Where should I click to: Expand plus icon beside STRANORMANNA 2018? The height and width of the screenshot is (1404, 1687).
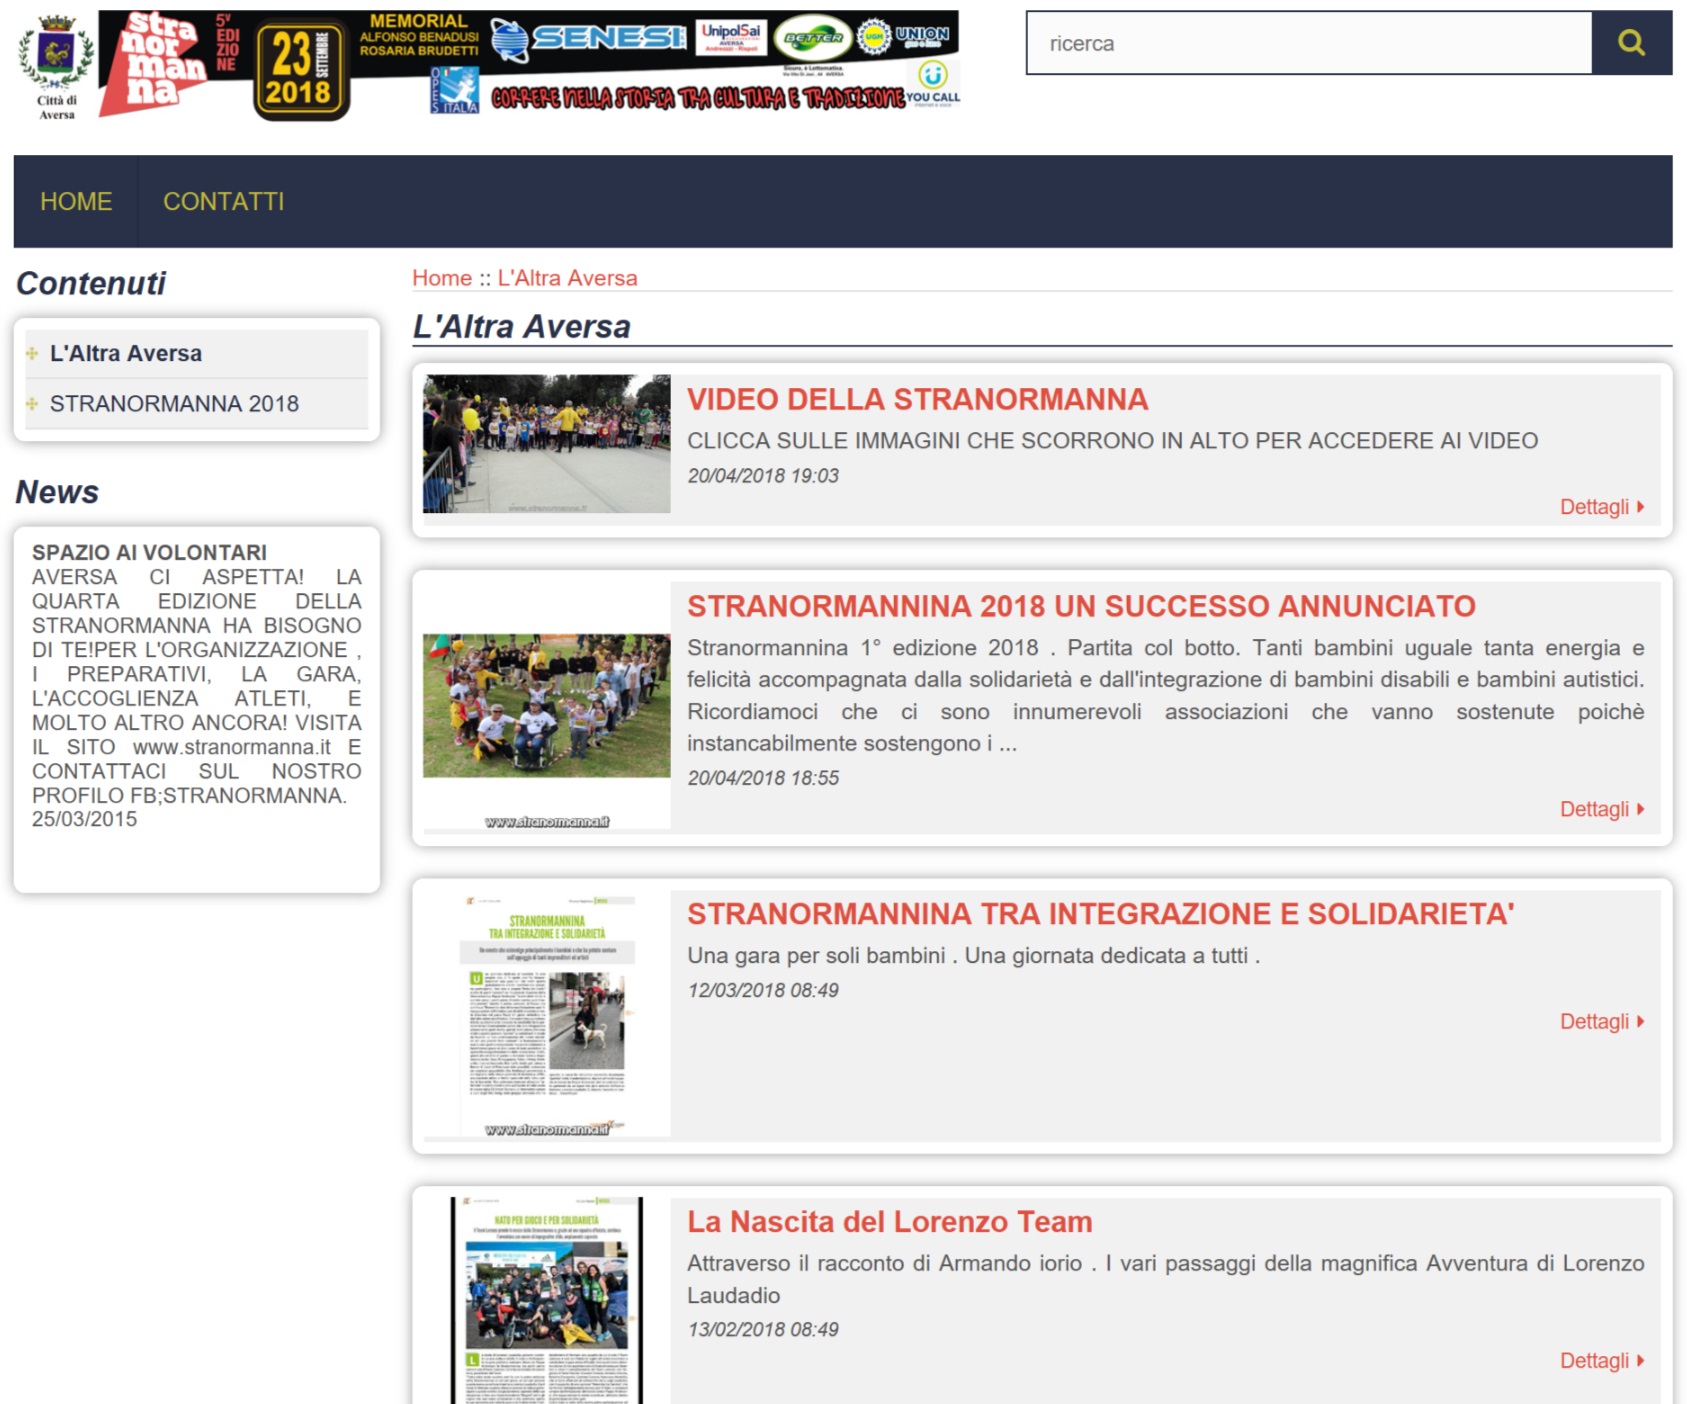click(x=32, y=404)
